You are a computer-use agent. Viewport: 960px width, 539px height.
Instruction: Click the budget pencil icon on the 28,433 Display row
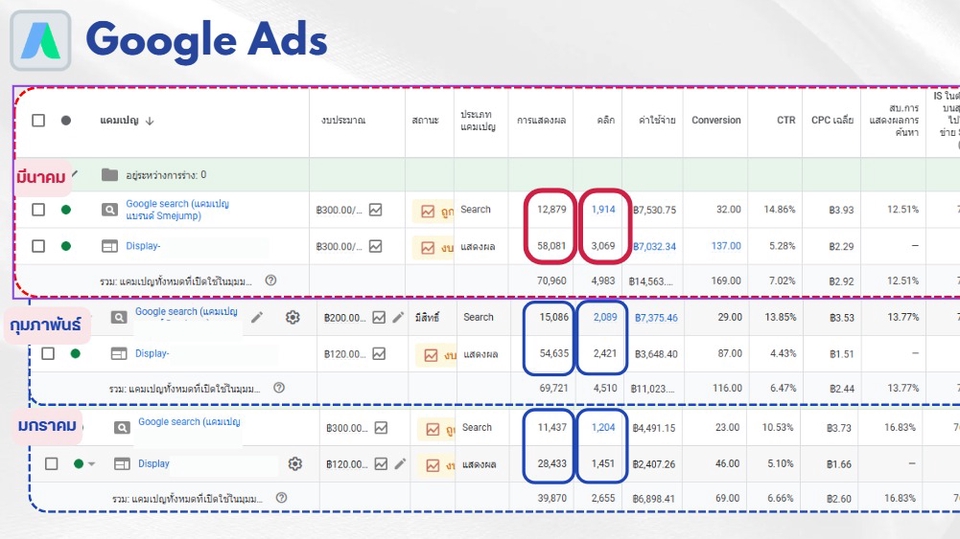400,464
